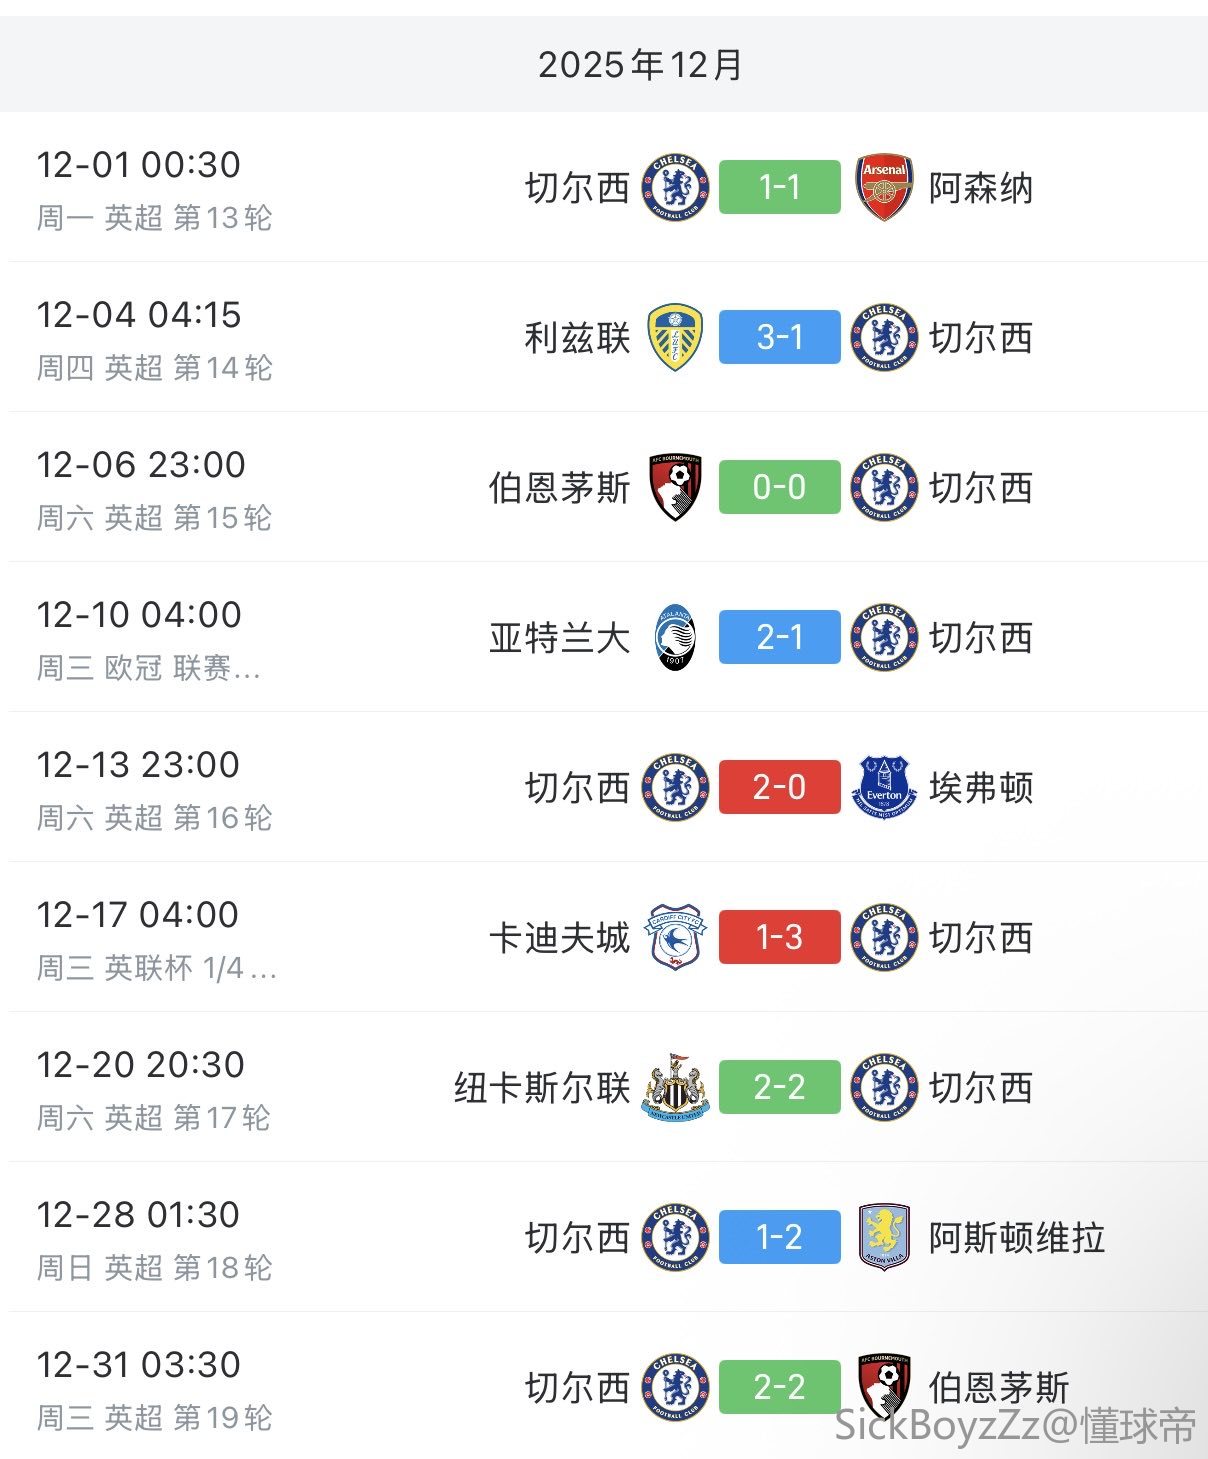Screen dimensions: 1208x1459
Task: Open the red 2-0 Everton score
Action: [x=779, y=787]
